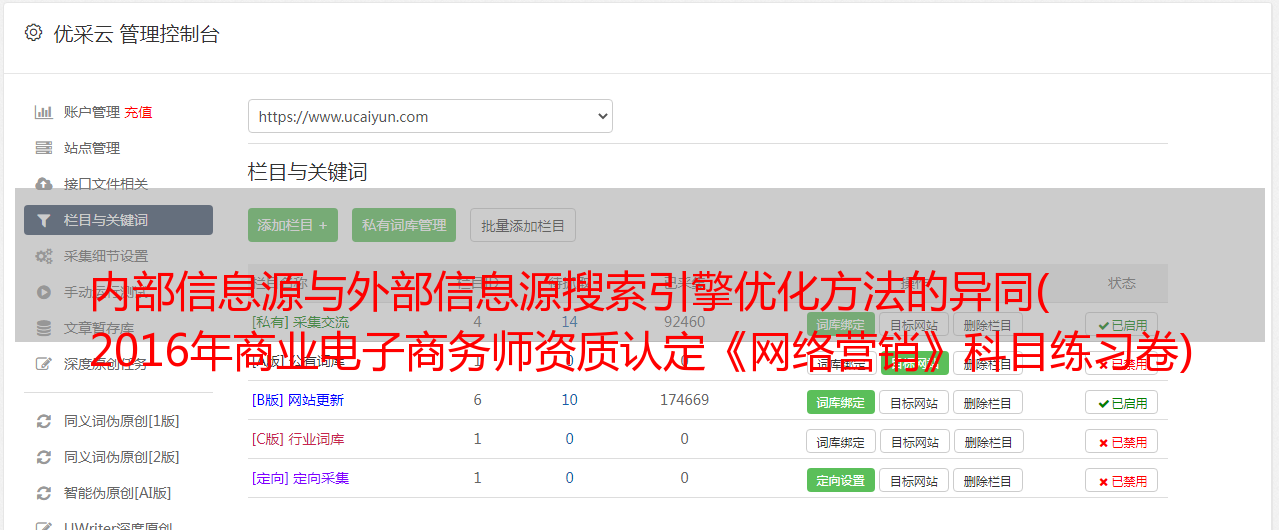Click the blue 14 in 采集交流 row
Image resolution: width=1279 pixels, height=530 pixels.
[x=569, y=322]
